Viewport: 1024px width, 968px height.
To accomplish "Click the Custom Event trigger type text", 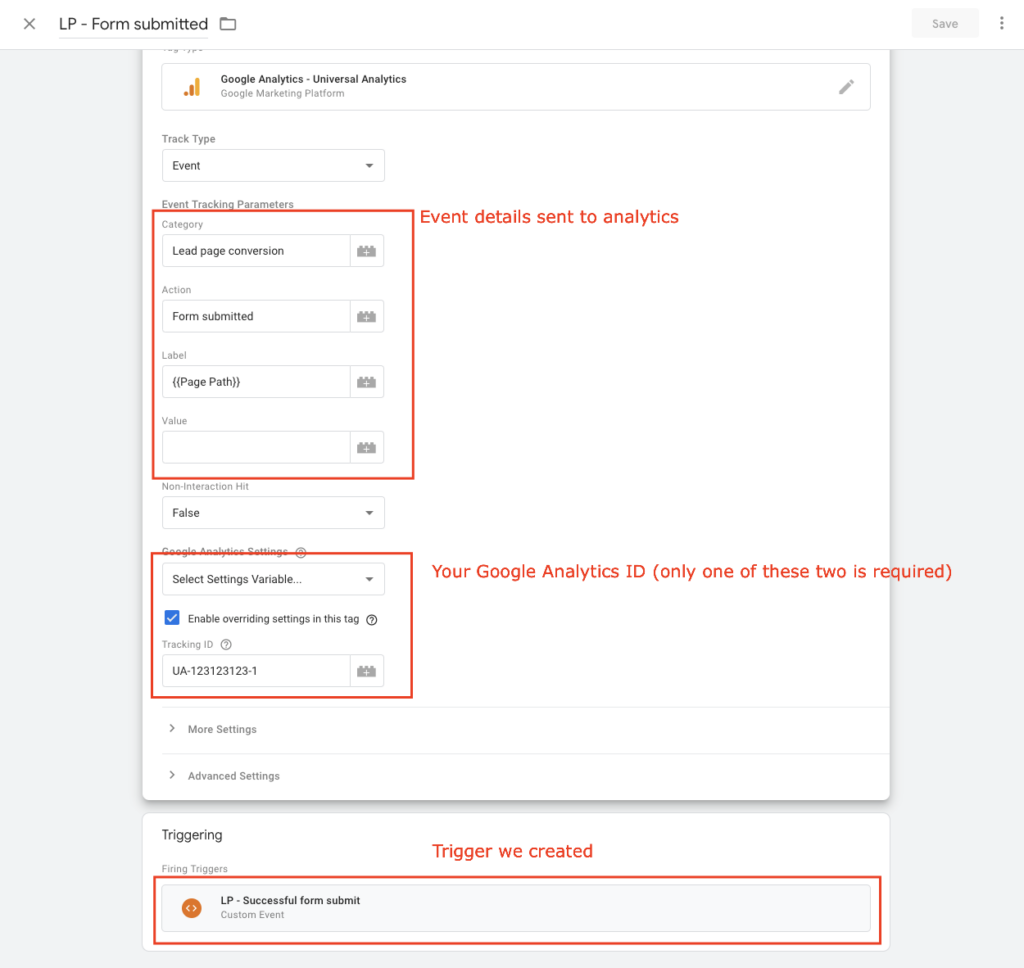I will (x=252, y=915).
